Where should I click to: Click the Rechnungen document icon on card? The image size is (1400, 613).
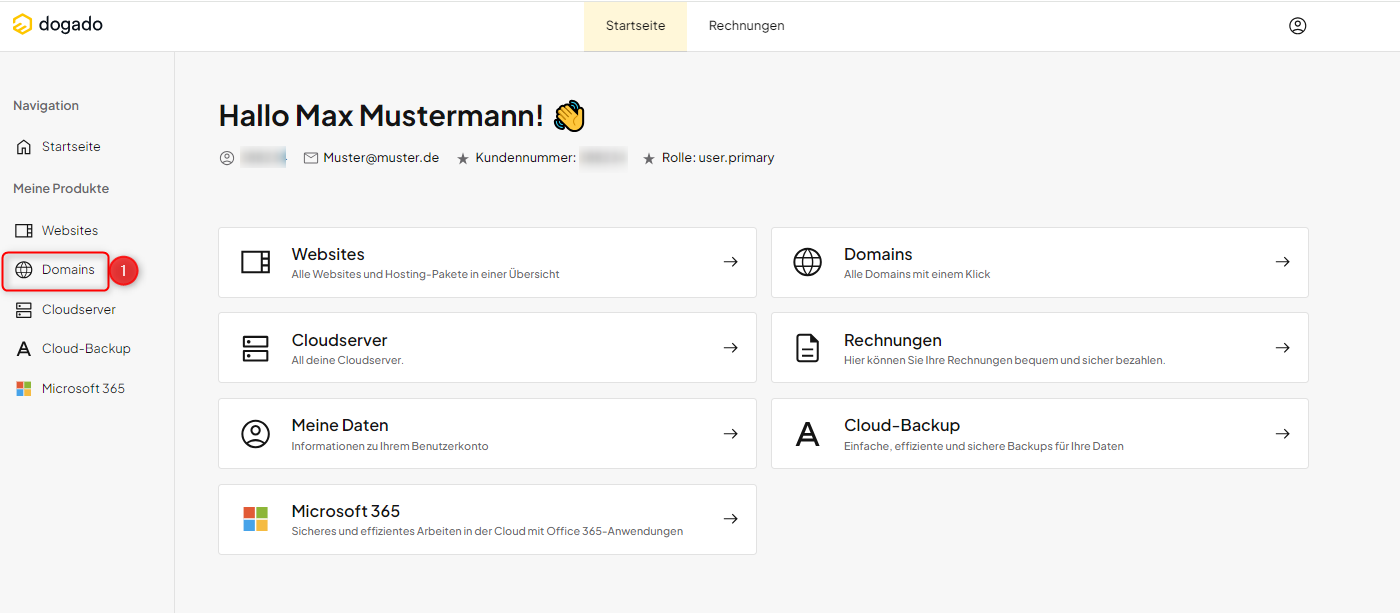pyautogui.click(x=807, y=347)
